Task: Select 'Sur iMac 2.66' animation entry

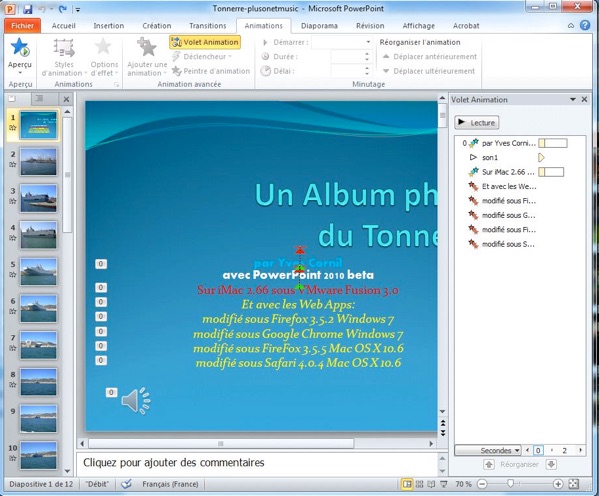Action: [x=521, y=172]
